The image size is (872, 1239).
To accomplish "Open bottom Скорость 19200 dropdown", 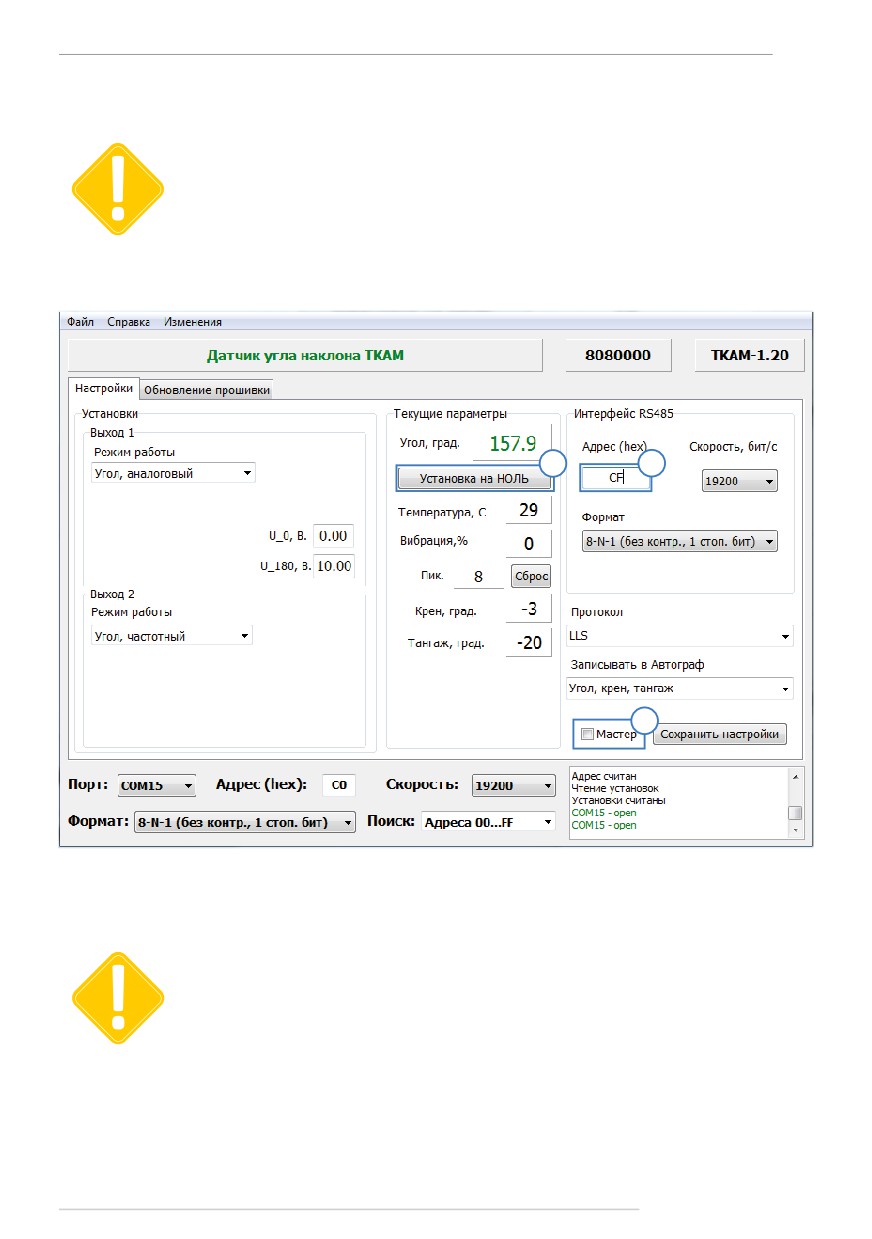I will click(513, 786).
